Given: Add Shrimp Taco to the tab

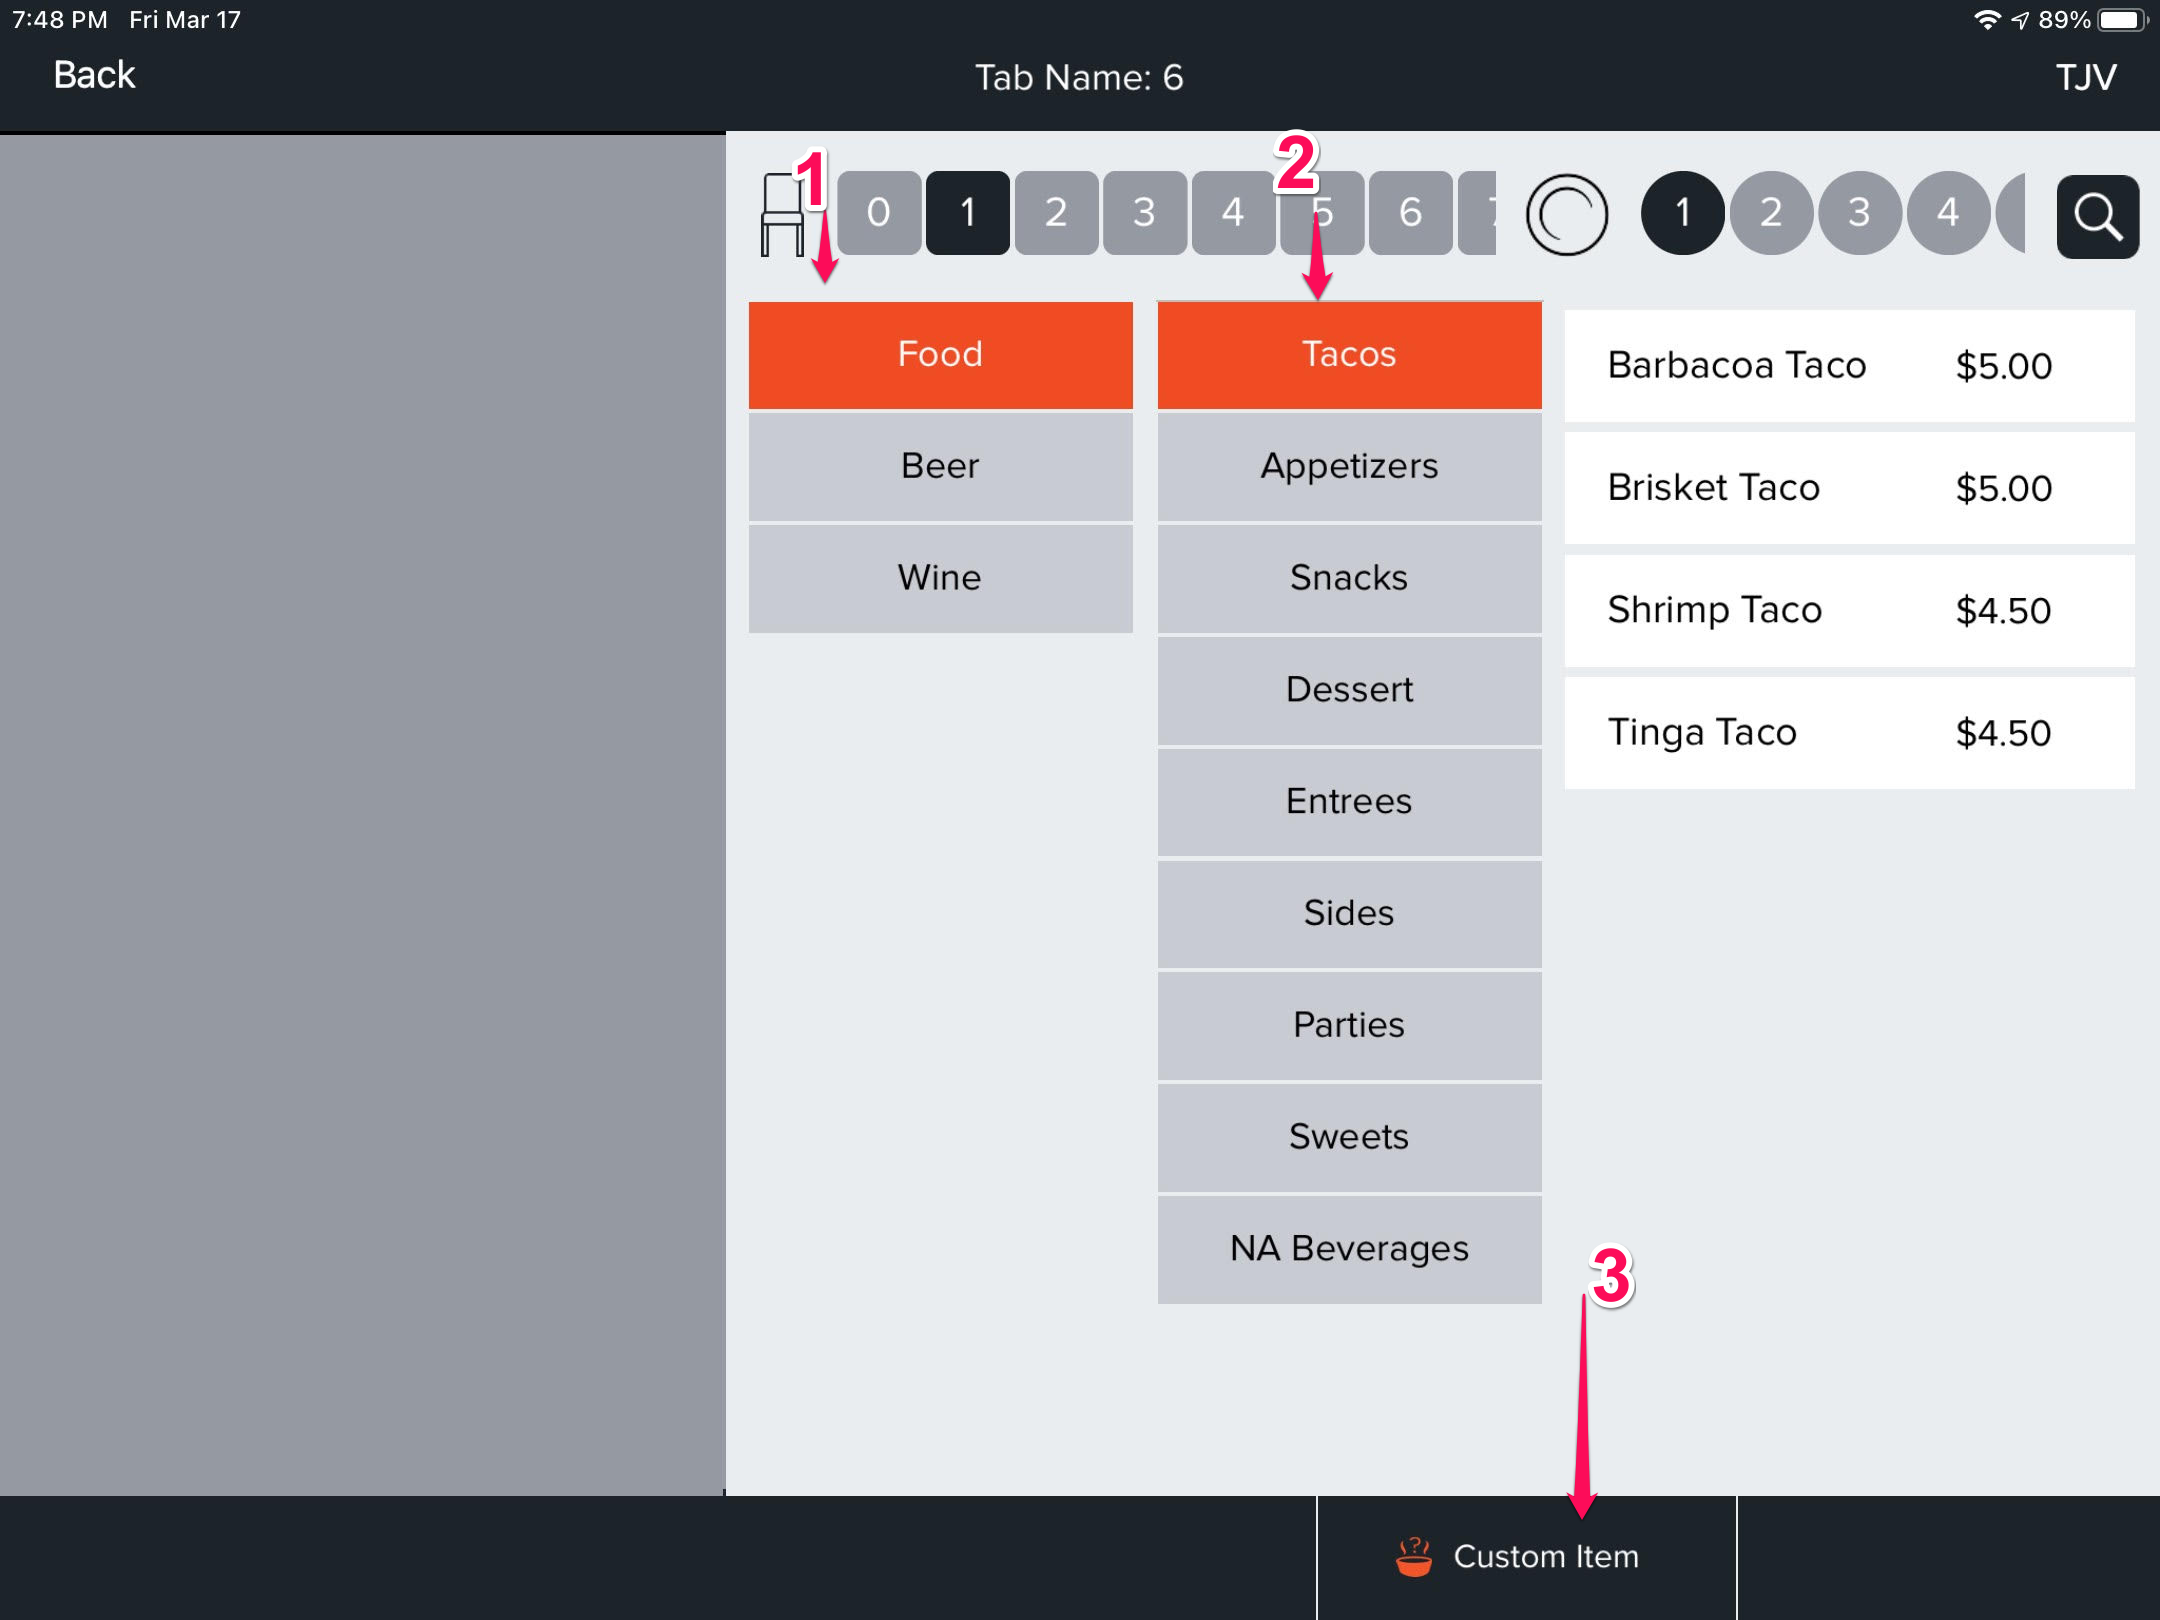Looking at the screenshot, I should coord(1849,610).
